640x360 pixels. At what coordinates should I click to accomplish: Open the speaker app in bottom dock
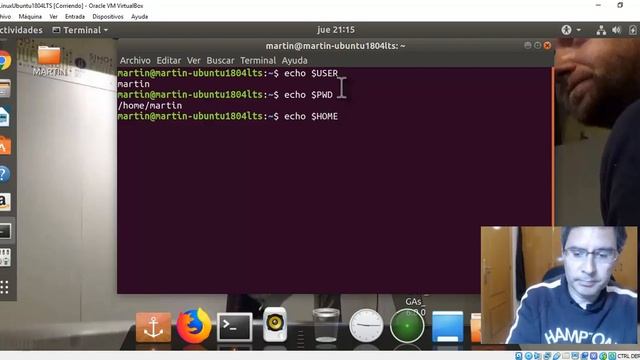[275, 325]
